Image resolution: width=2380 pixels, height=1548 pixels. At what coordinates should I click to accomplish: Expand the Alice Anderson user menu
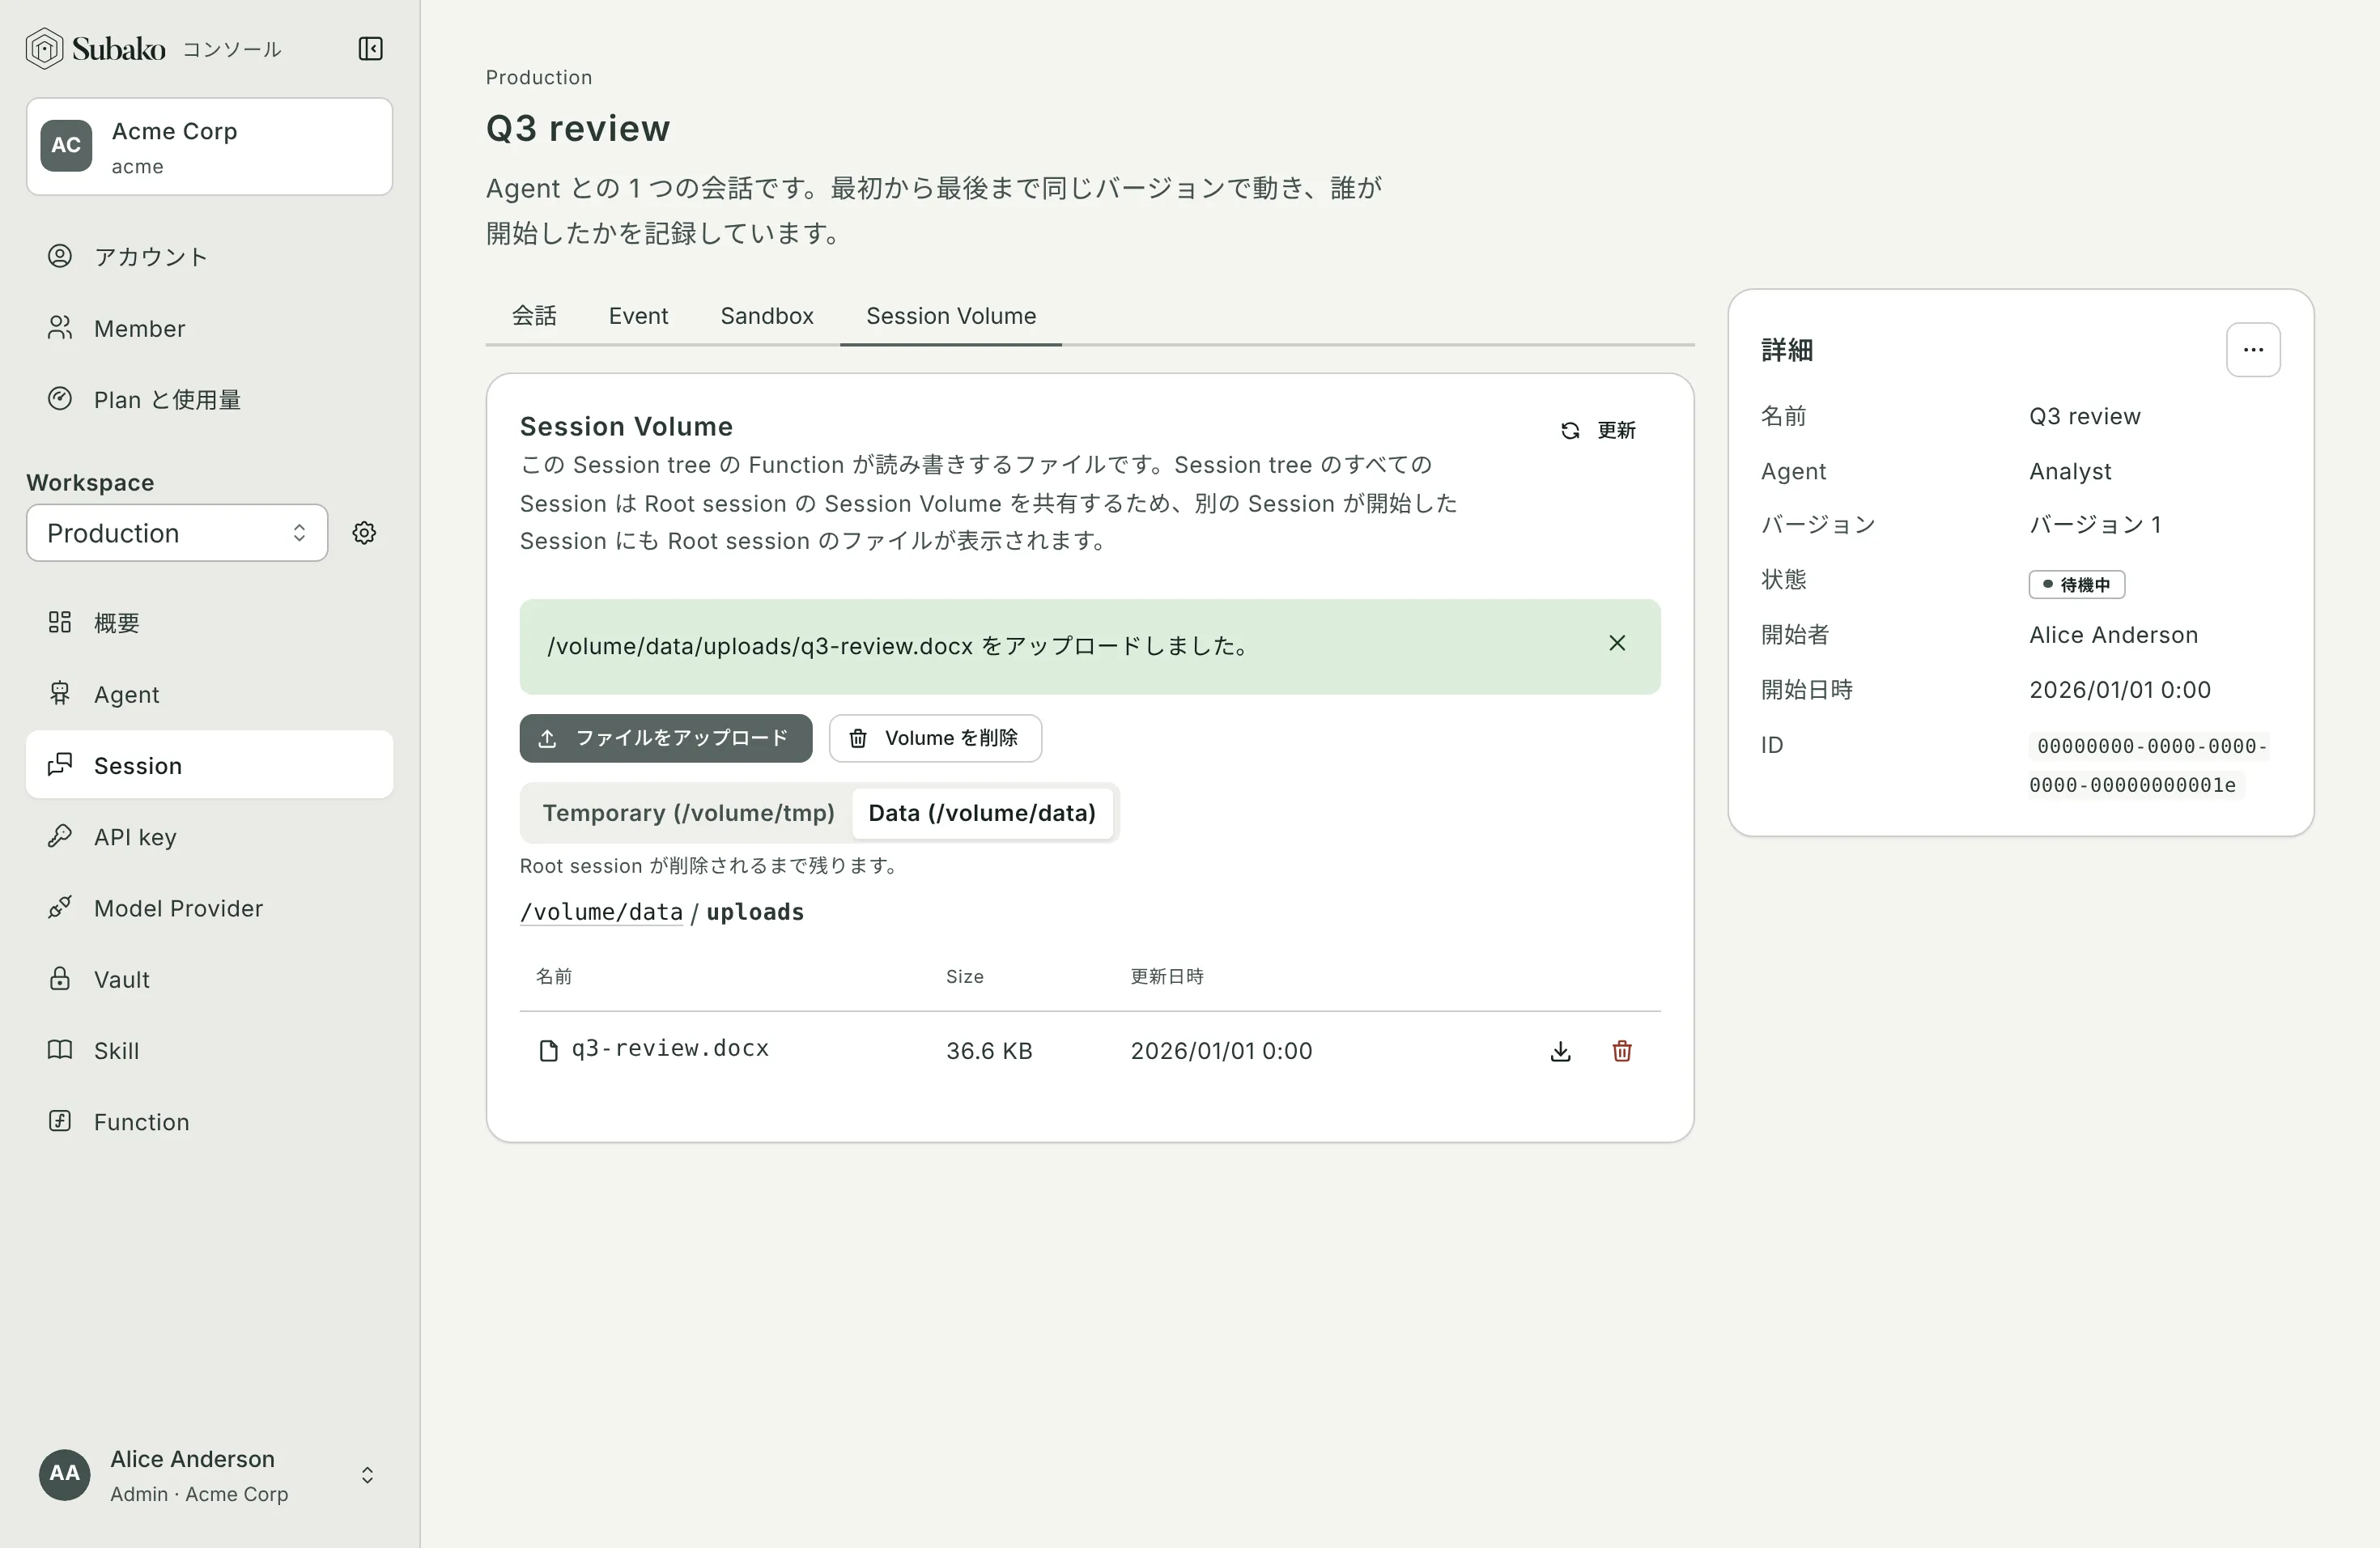pyautogui.click(x=209, y=1475)
